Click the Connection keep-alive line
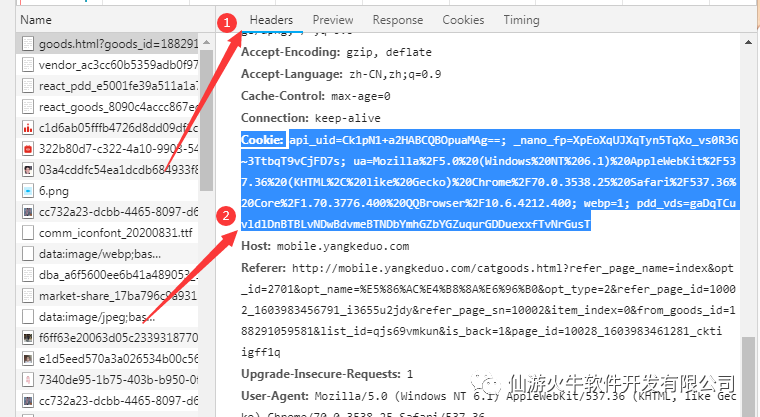Image resolution: width=760 pixels, height=417 pixels. (x=311, y=118)
